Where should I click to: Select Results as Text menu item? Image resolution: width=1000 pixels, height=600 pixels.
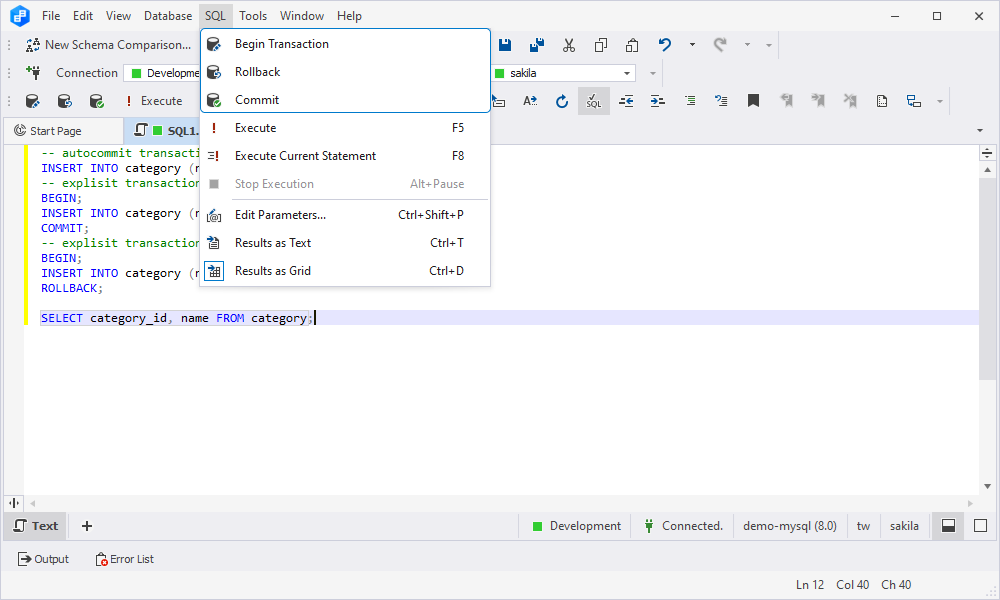(345, 243)
